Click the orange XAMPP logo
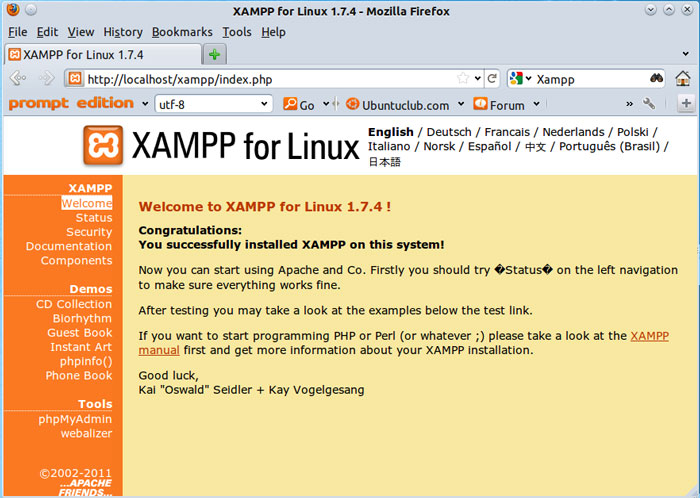 tap(103, 145)
